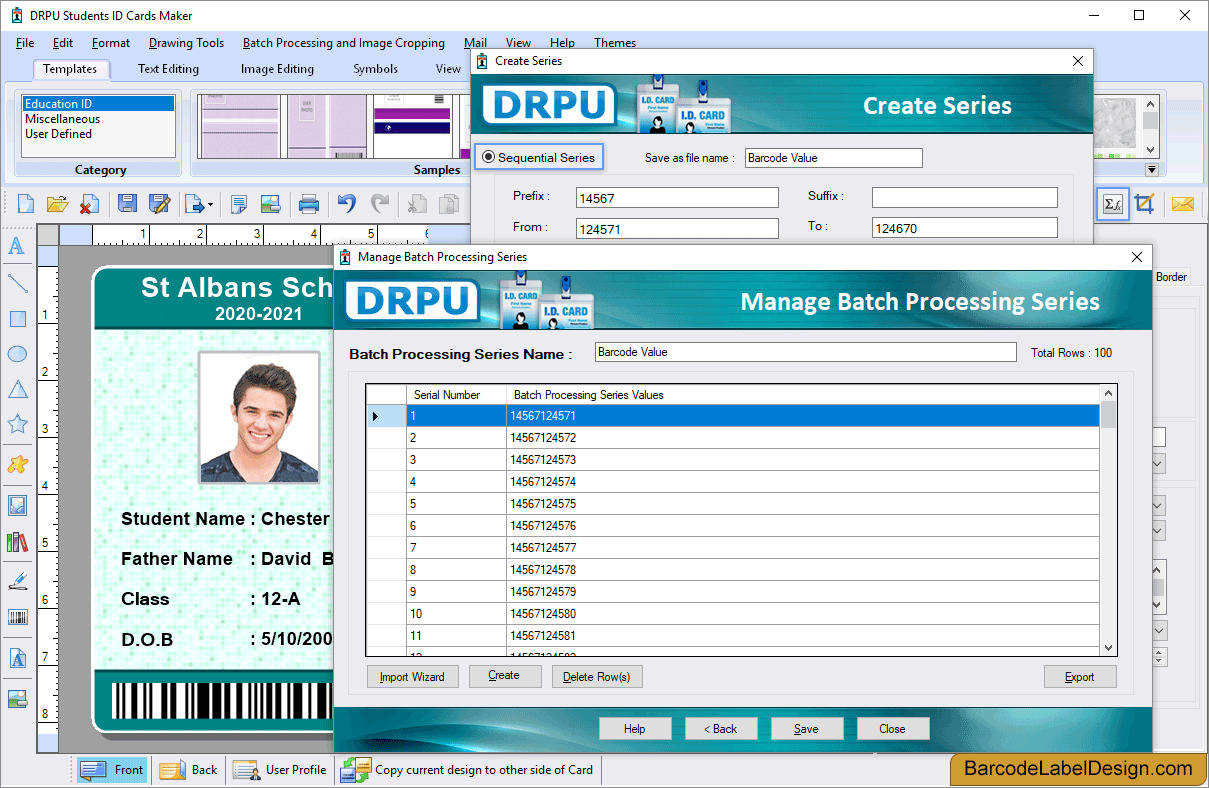Select the Text tool in left sidebar
The height and width of the screenshot is (788, 1209).
(x=17, y=246)
